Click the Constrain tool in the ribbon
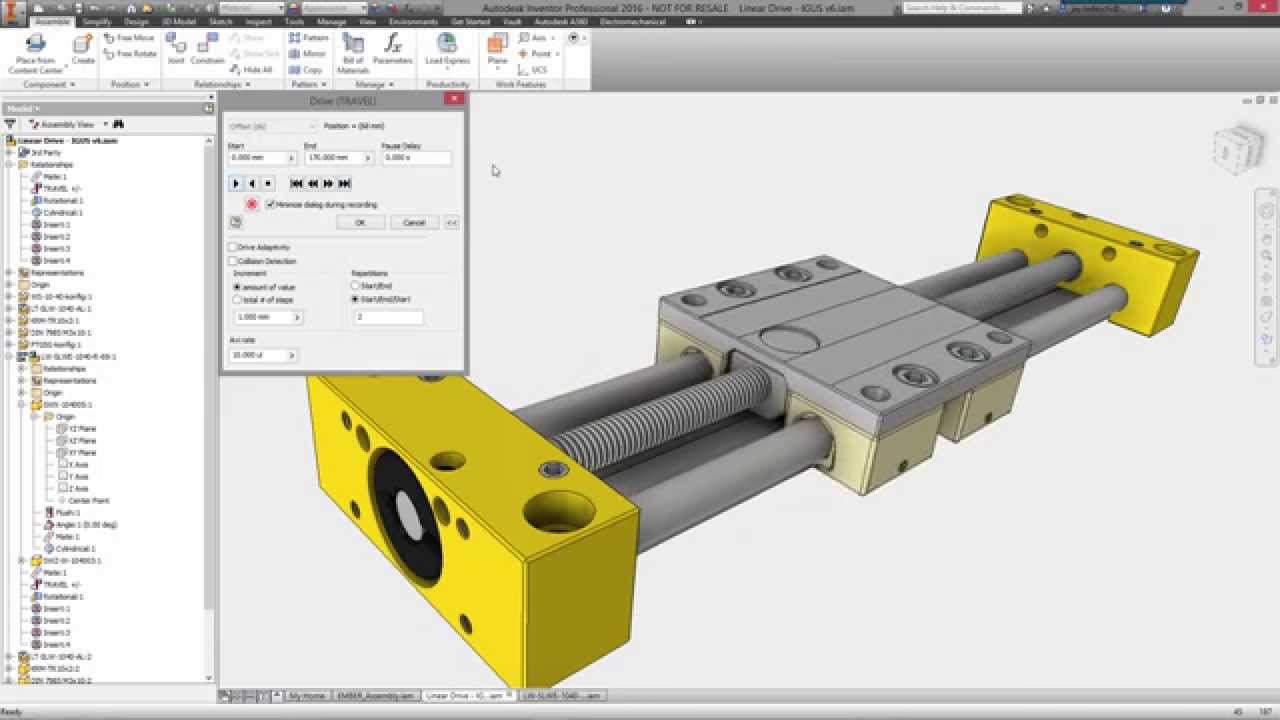1280x720 pixels. (207, 48)
